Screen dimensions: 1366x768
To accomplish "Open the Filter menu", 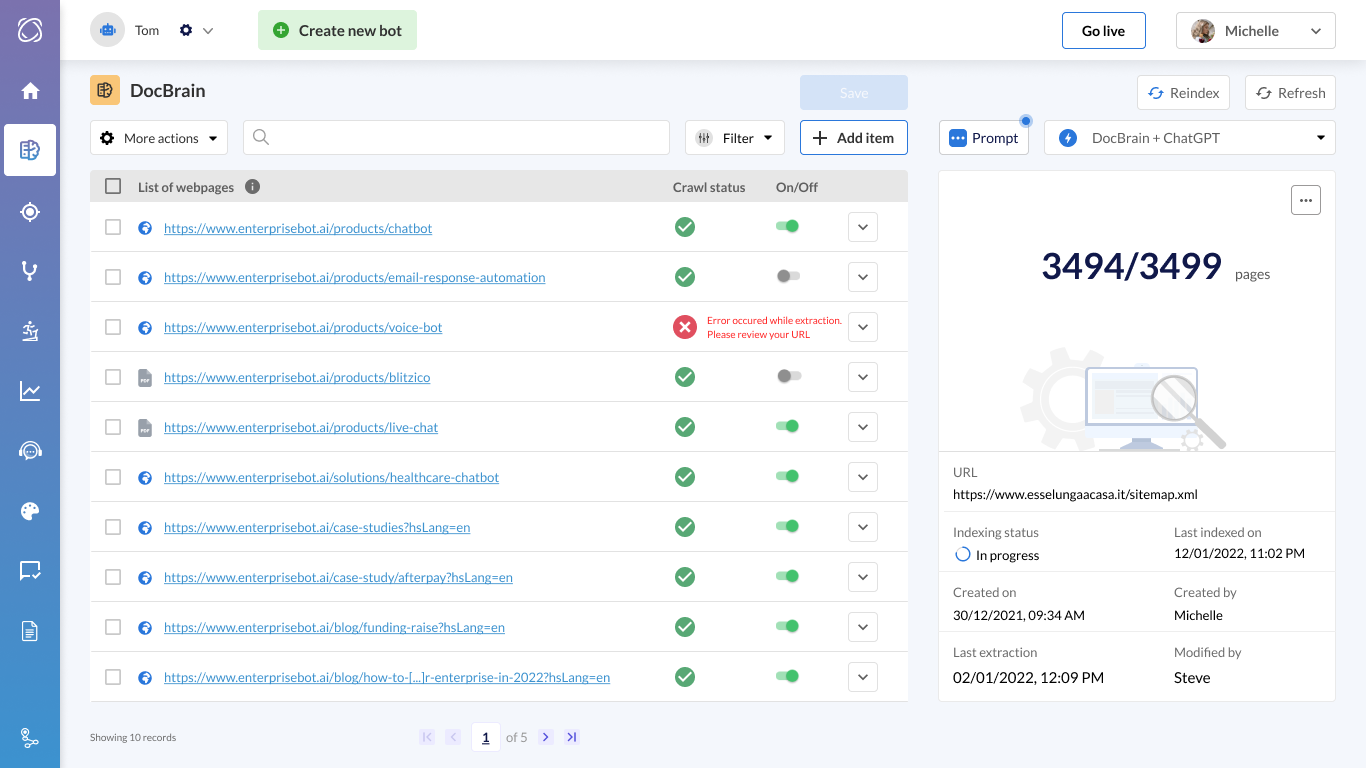I will tap(735, 137).
